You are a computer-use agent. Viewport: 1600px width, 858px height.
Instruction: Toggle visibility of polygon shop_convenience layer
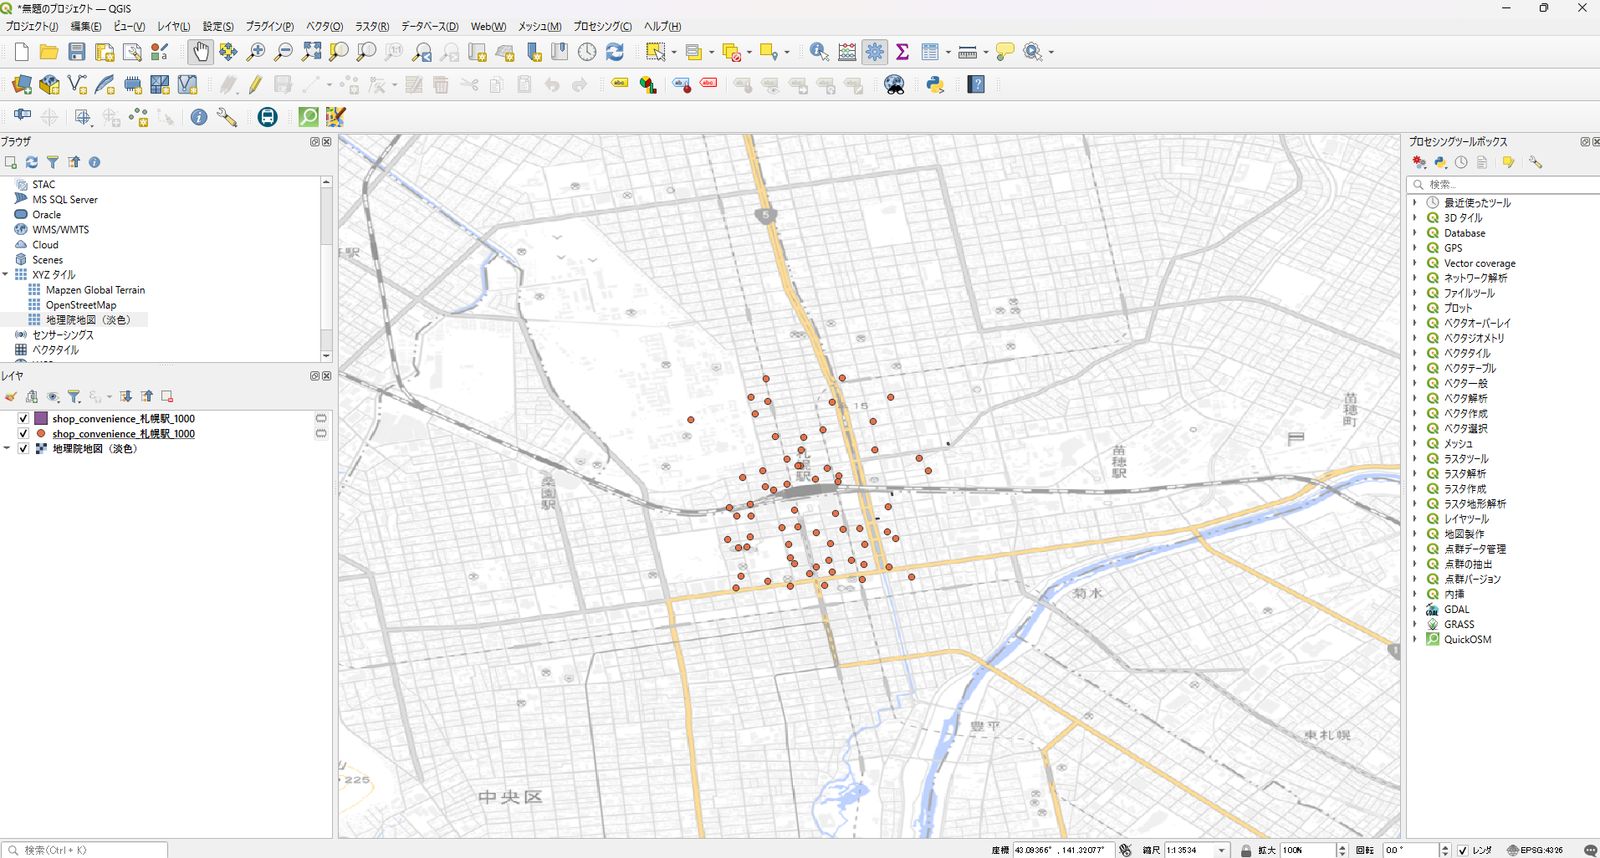[23, 419]
